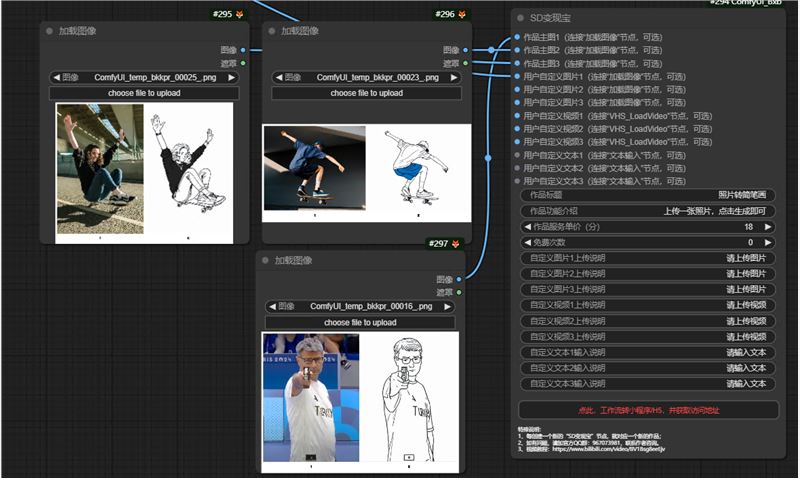Edit the 自定义文本3输入说明 field
Image resolution: width=800 pixels, height=478 pixels.
[x=648, y=384]
